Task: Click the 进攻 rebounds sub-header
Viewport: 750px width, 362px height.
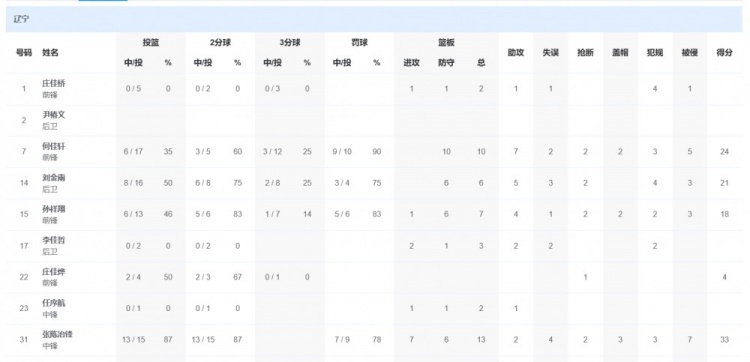Action: point(411,63)
